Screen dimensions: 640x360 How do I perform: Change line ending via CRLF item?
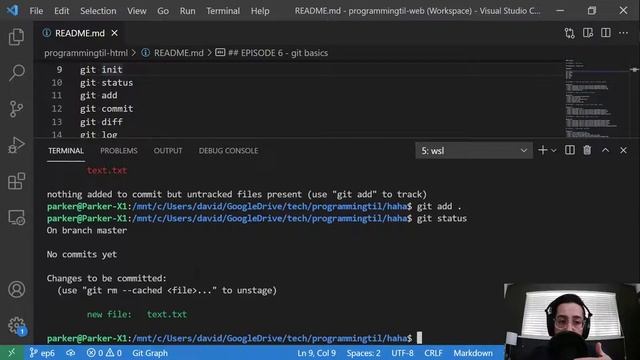[x=433, y=353]
